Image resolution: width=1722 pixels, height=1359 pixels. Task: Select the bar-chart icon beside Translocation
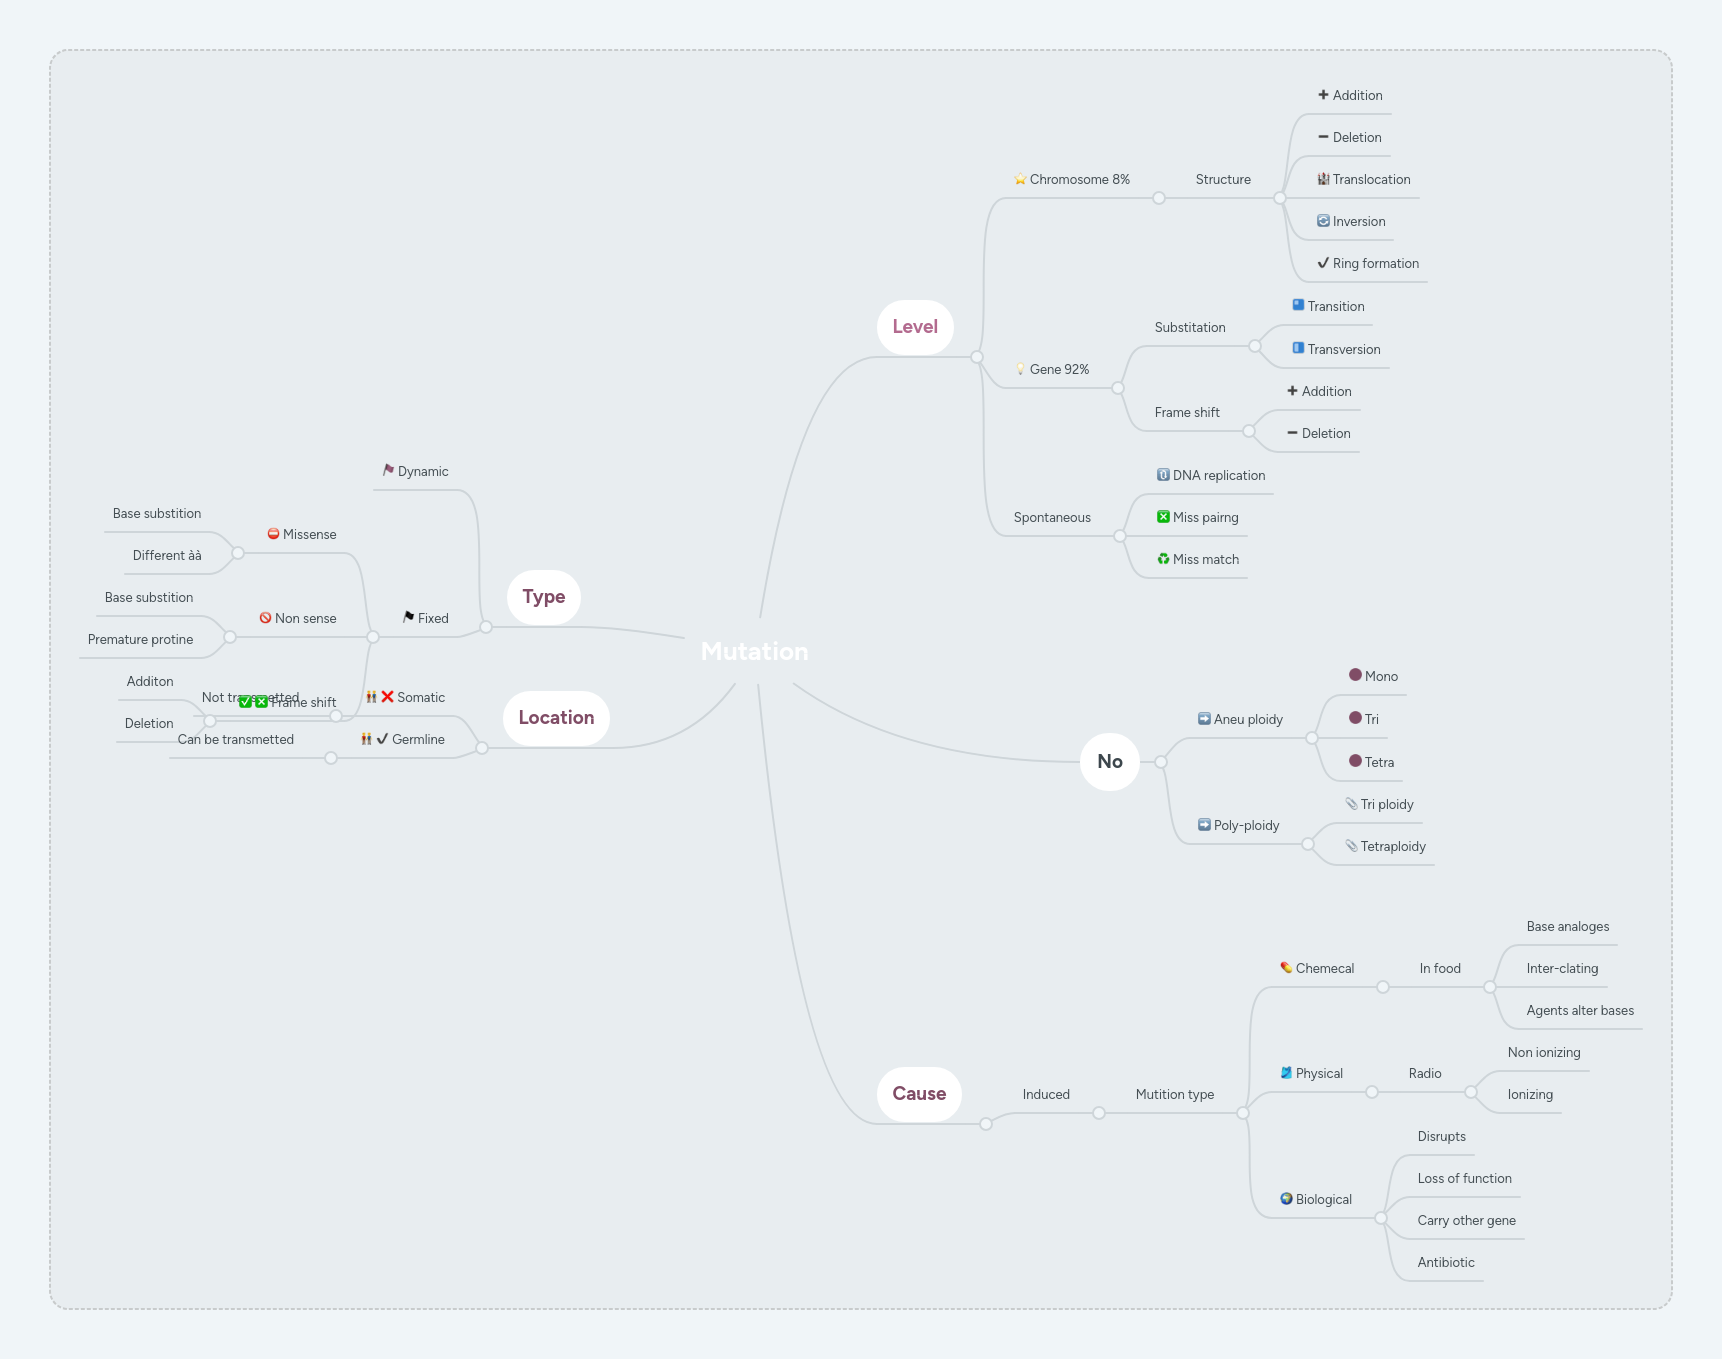1326,179
